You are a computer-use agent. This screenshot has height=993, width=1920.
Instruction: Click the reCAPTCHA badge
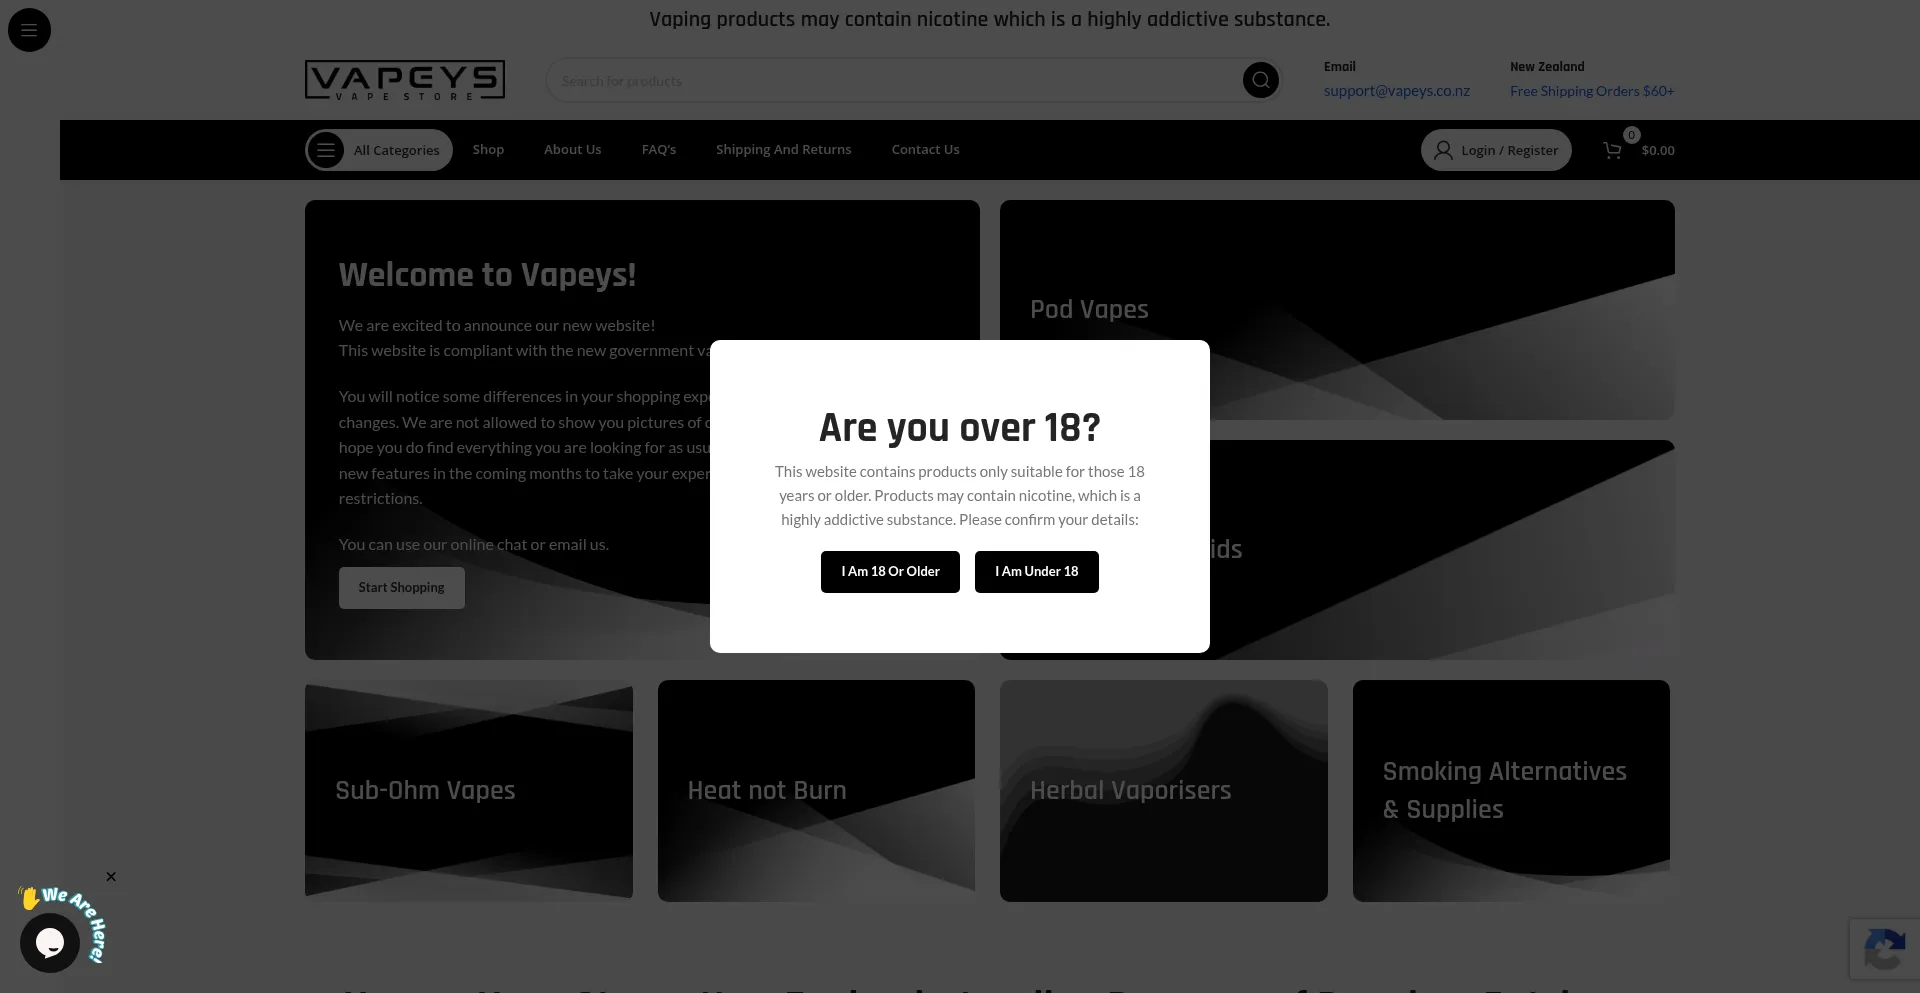coord(1885,949)
